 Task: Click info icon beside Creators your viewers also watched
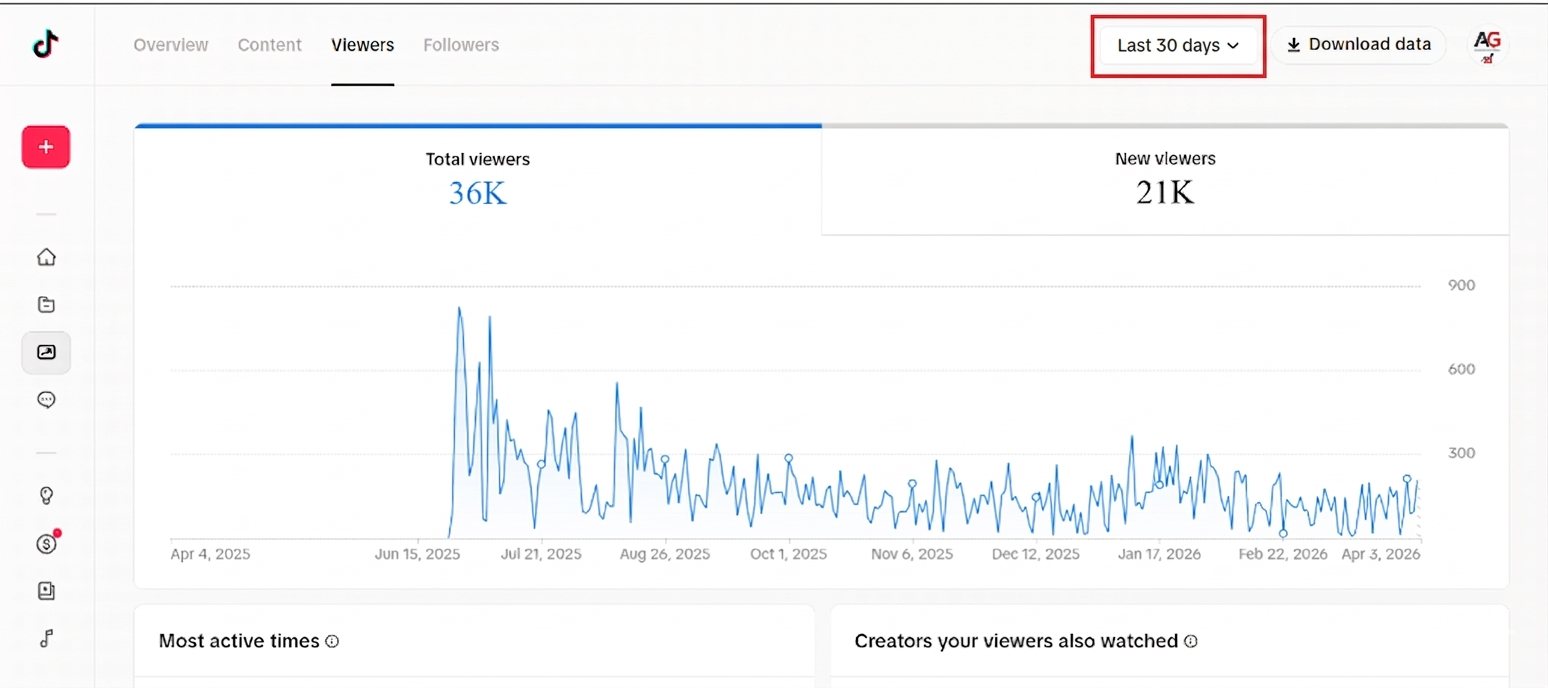point(1190,642)
